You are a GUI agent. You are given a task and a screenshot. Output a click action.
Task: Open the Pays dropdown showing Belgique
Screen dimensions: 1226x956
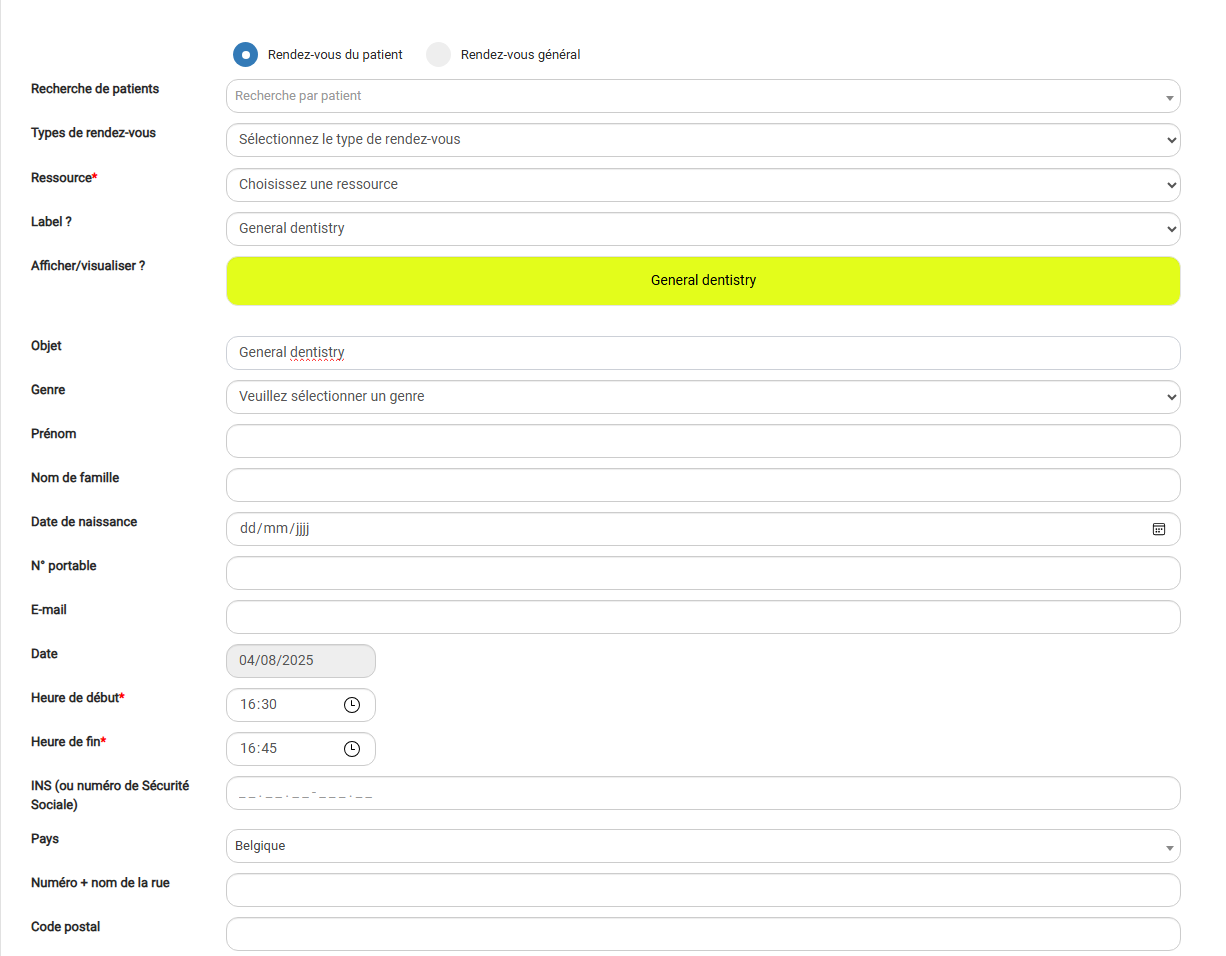pyautogui.click(x=702, y=846)
